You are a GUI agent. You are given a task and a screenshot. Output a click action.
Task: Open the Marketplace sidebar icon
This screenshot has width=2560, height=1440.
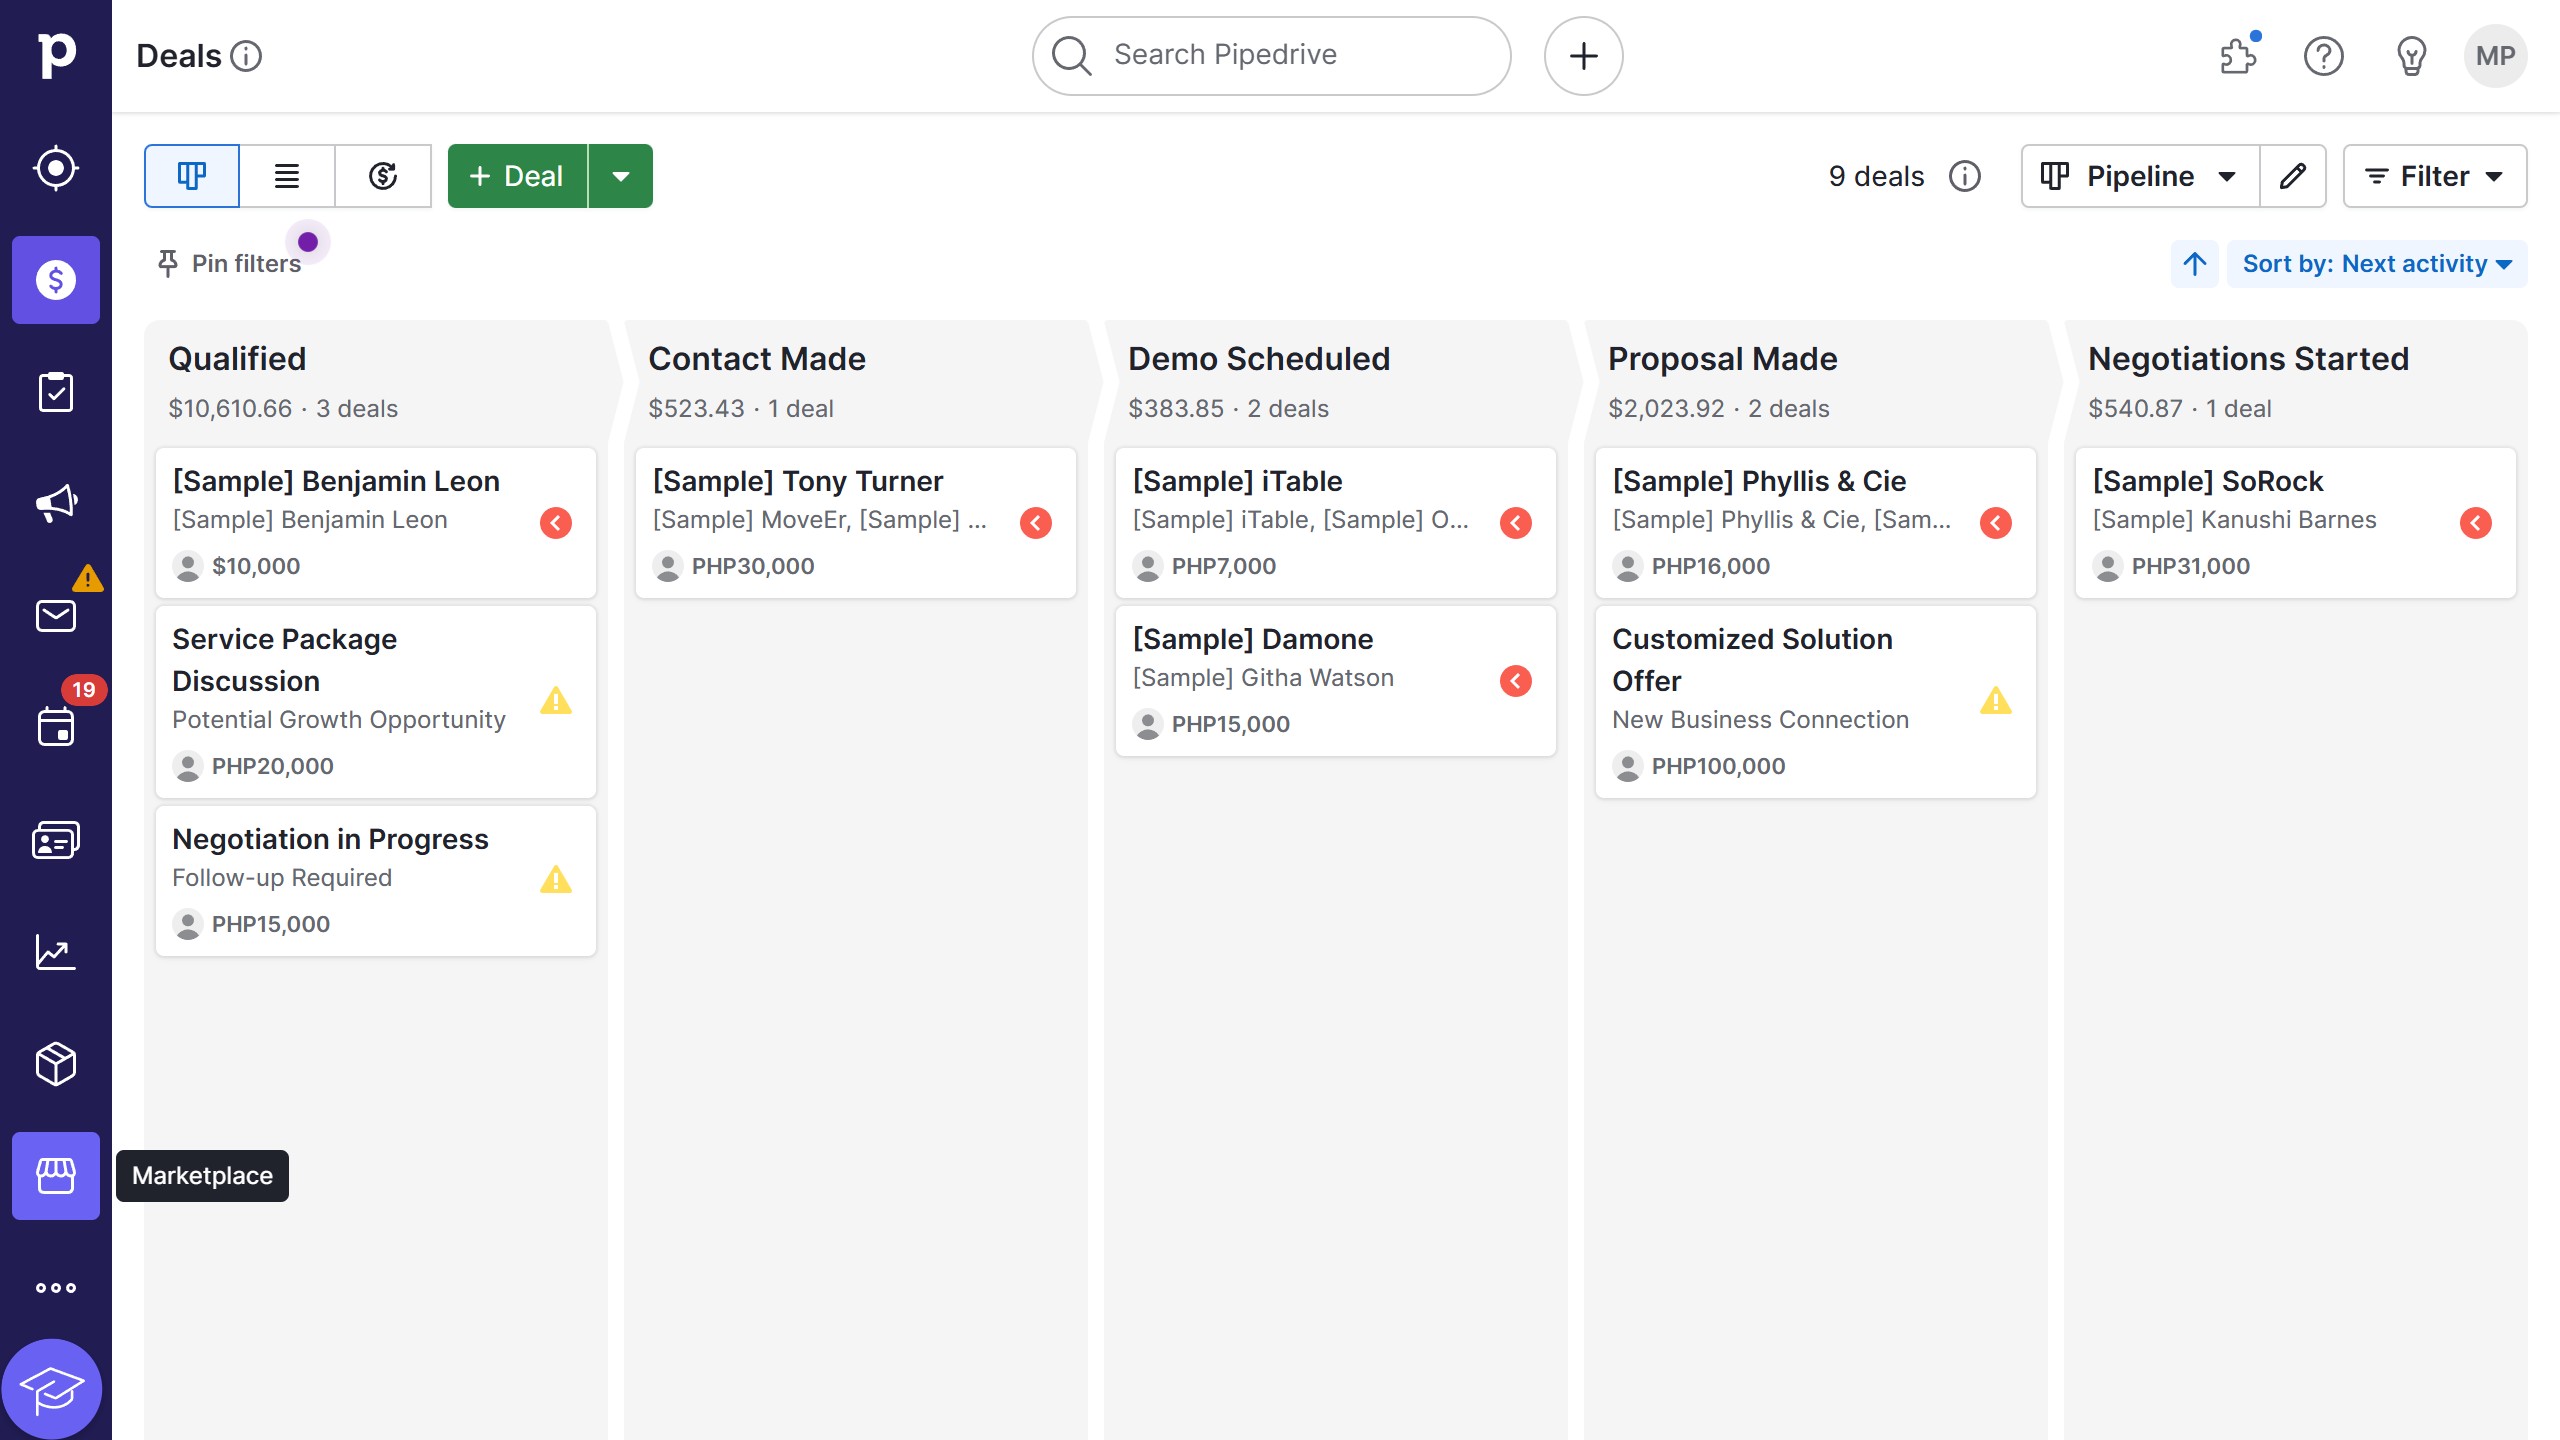click(x=56, y=1176)
